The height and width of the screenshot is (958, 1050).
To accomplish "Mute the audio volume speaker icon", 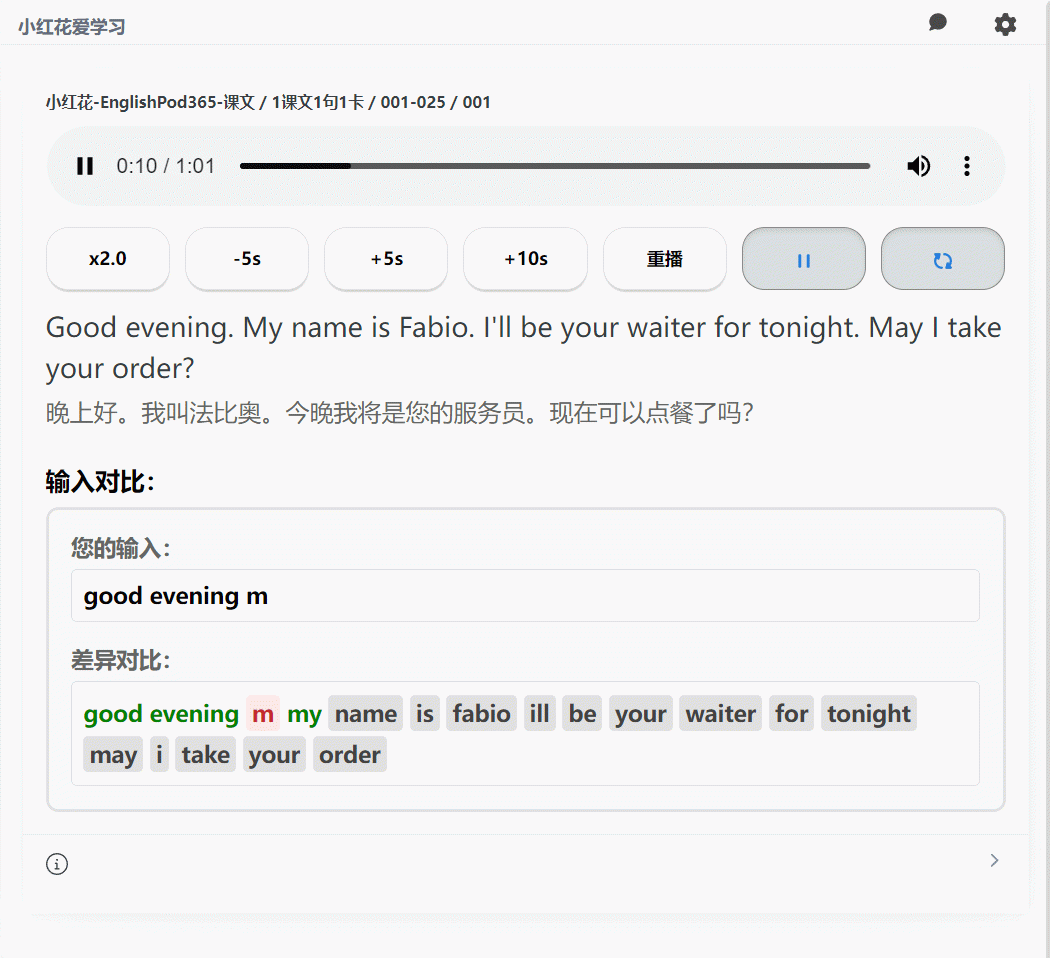I will point(918,166).
